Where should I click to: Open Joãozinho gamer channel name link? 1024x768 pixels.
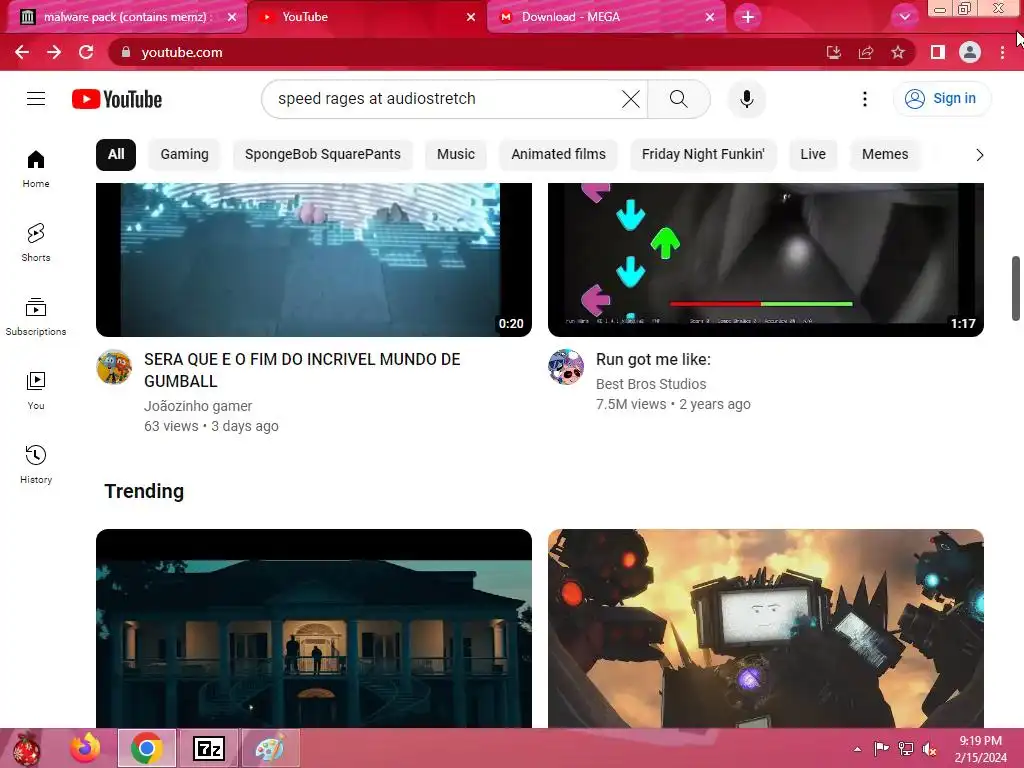tap(198, 406)
